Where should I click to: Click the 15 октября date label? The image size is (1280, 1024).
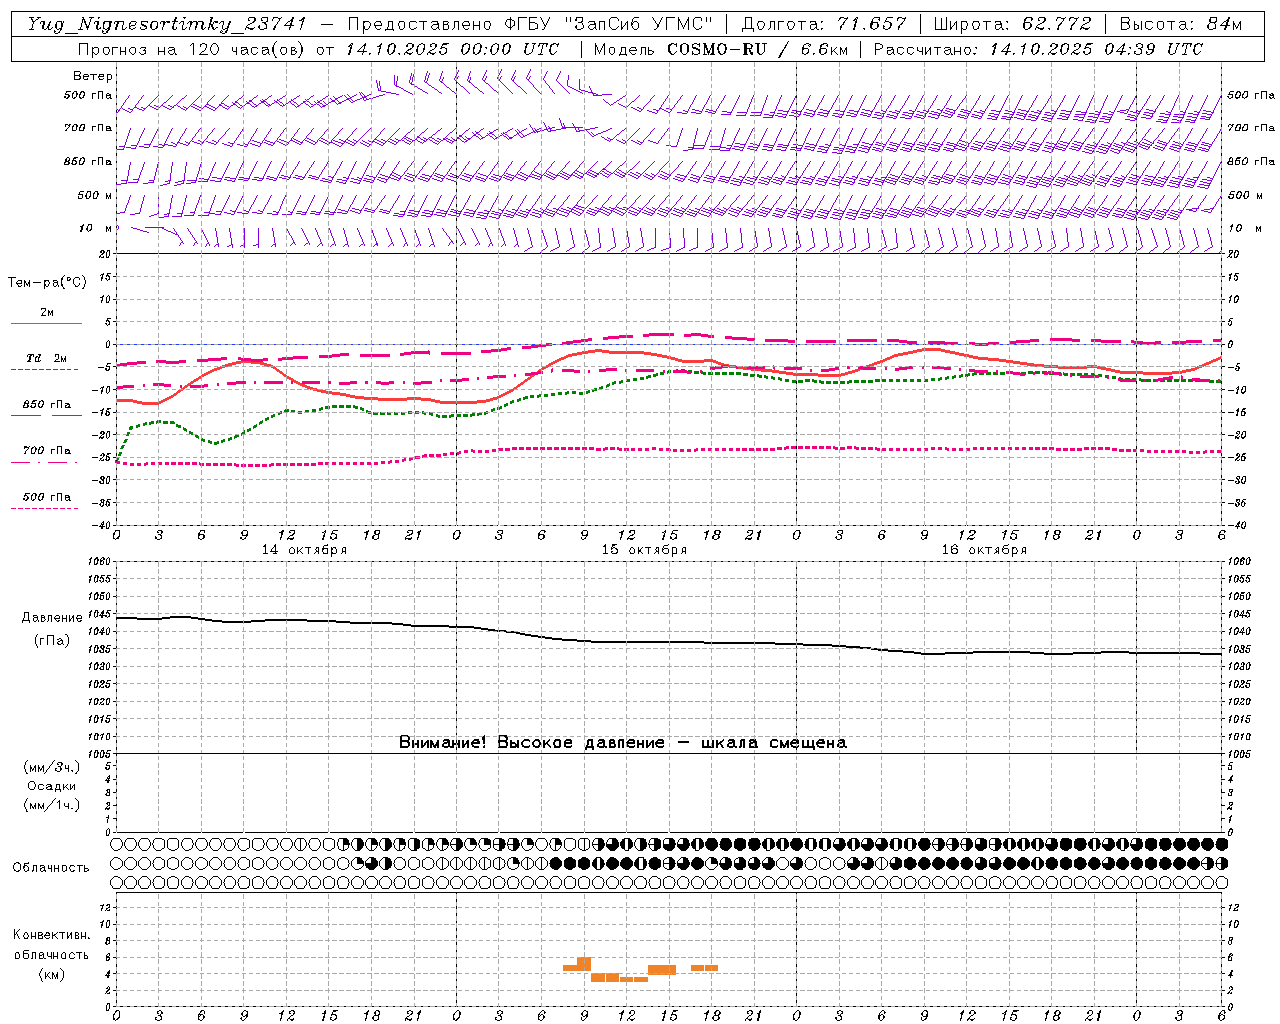click(x=644, y=550)
